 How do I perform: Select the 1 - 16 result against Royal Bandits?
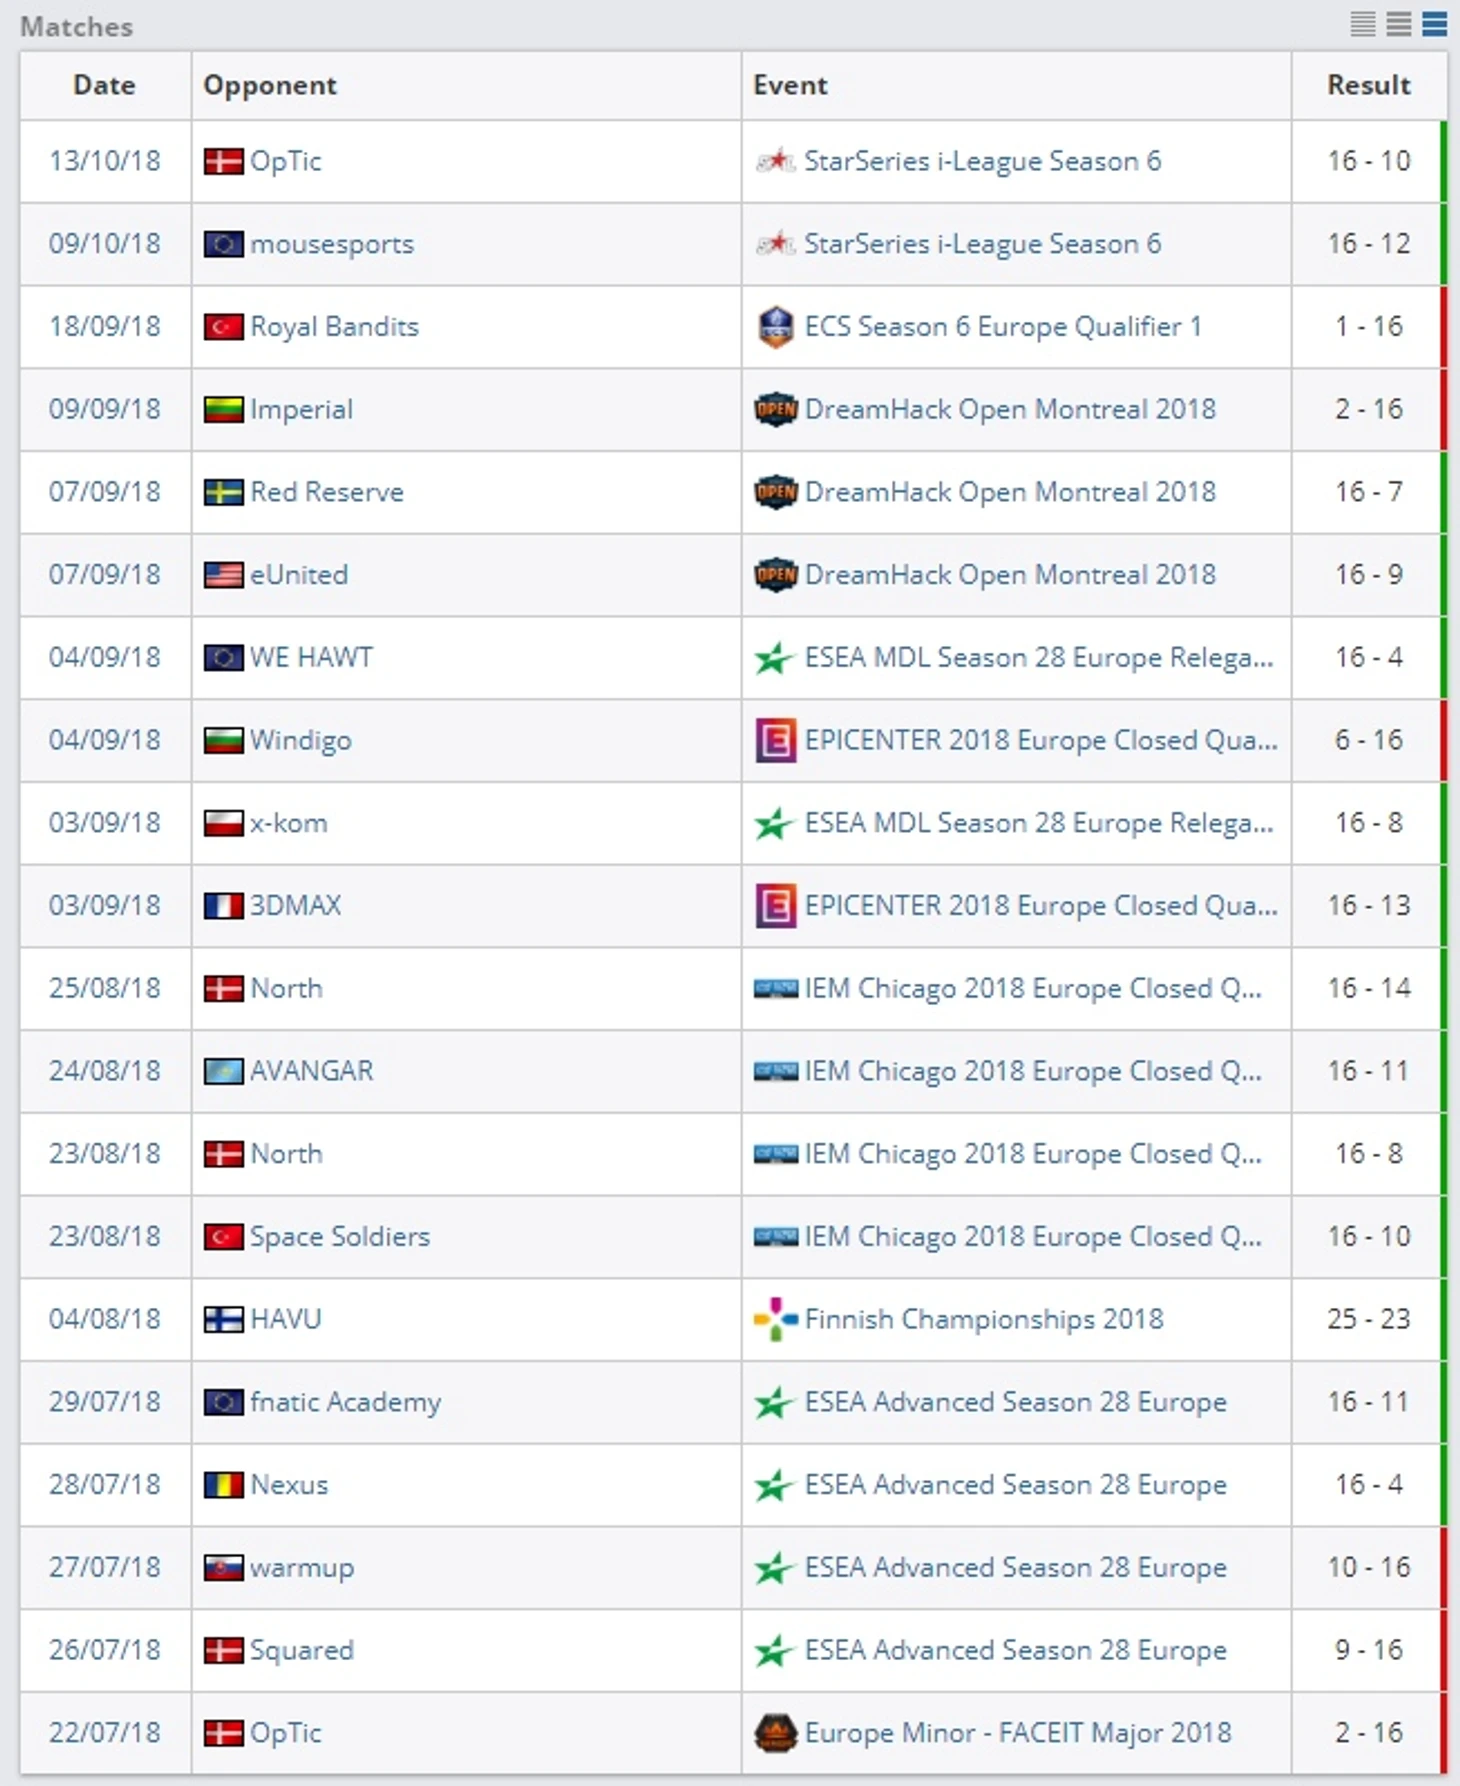coord(1368,327)
